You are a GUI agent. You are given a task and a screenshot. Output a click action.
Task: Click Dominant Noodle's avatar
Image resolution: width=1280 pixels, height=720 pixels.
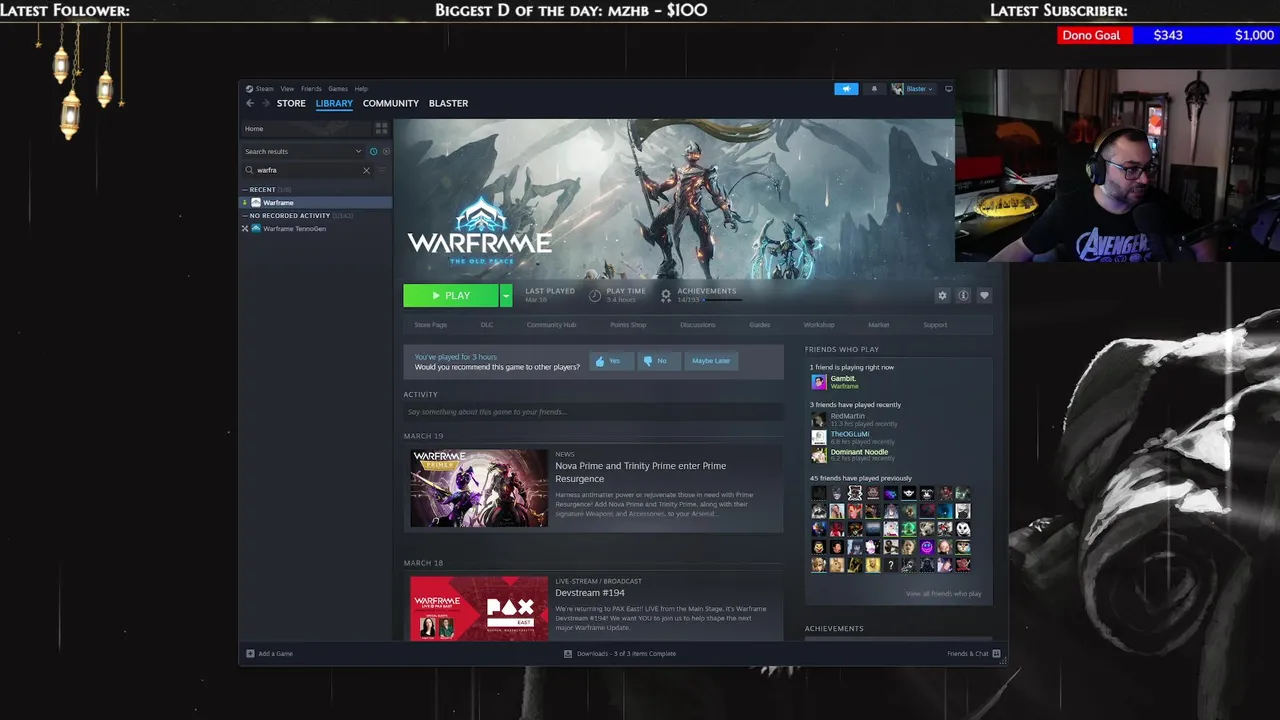819,455
